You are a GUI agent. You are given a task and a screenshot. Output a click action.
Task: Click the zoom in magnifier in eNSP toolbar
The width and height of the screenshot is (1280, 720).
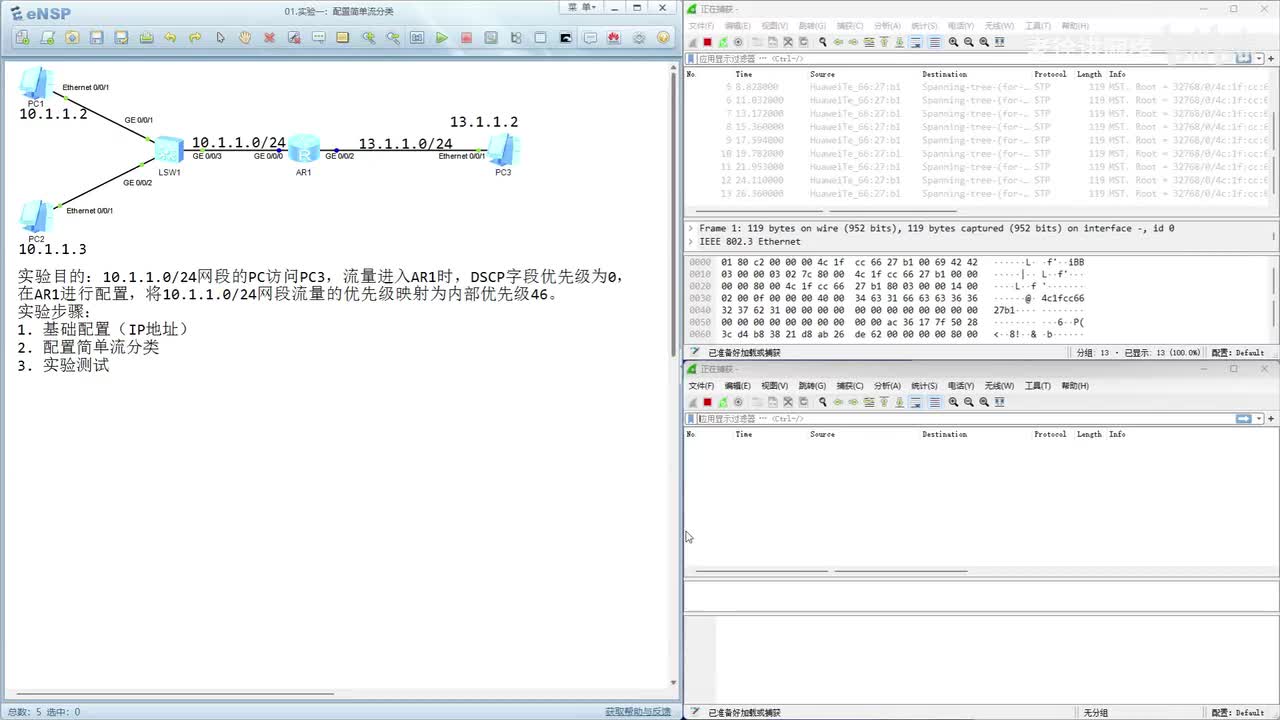tap(368, 38)
